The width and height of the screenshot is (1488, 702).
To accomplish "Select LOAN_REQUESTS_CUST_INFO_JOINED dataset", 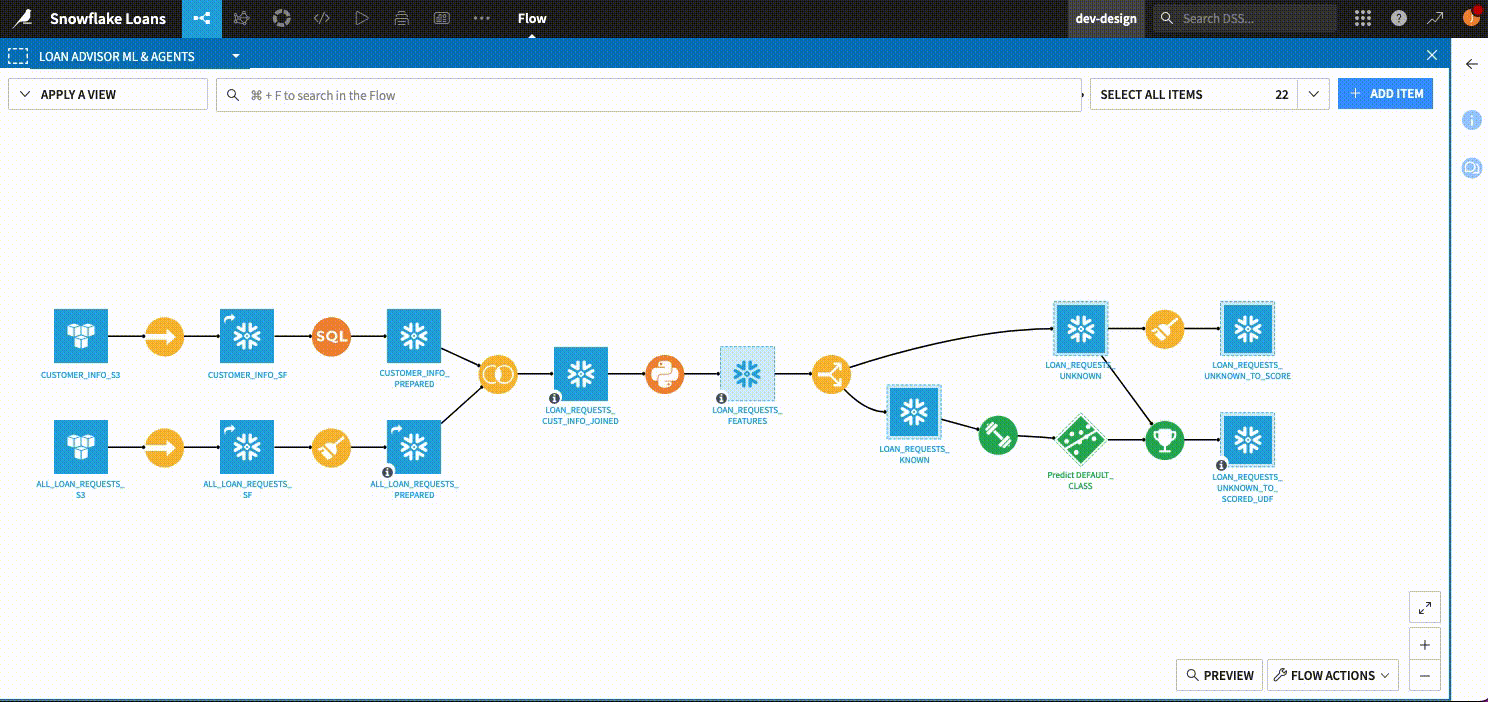I will pos(581,374).
